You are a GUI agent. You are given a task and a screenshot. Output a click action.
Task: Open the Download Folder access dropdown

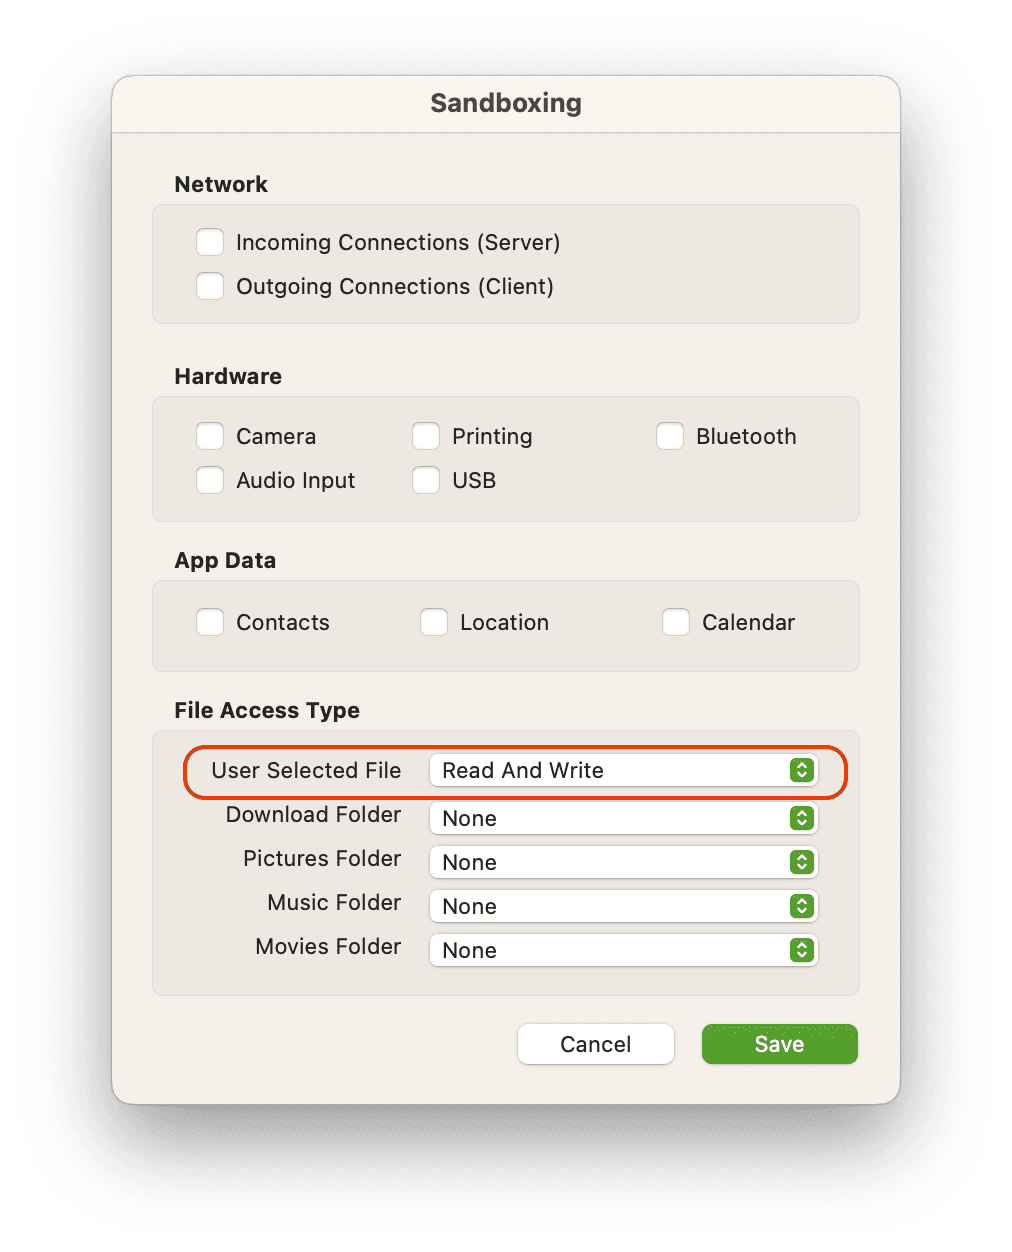click(622, 818)
